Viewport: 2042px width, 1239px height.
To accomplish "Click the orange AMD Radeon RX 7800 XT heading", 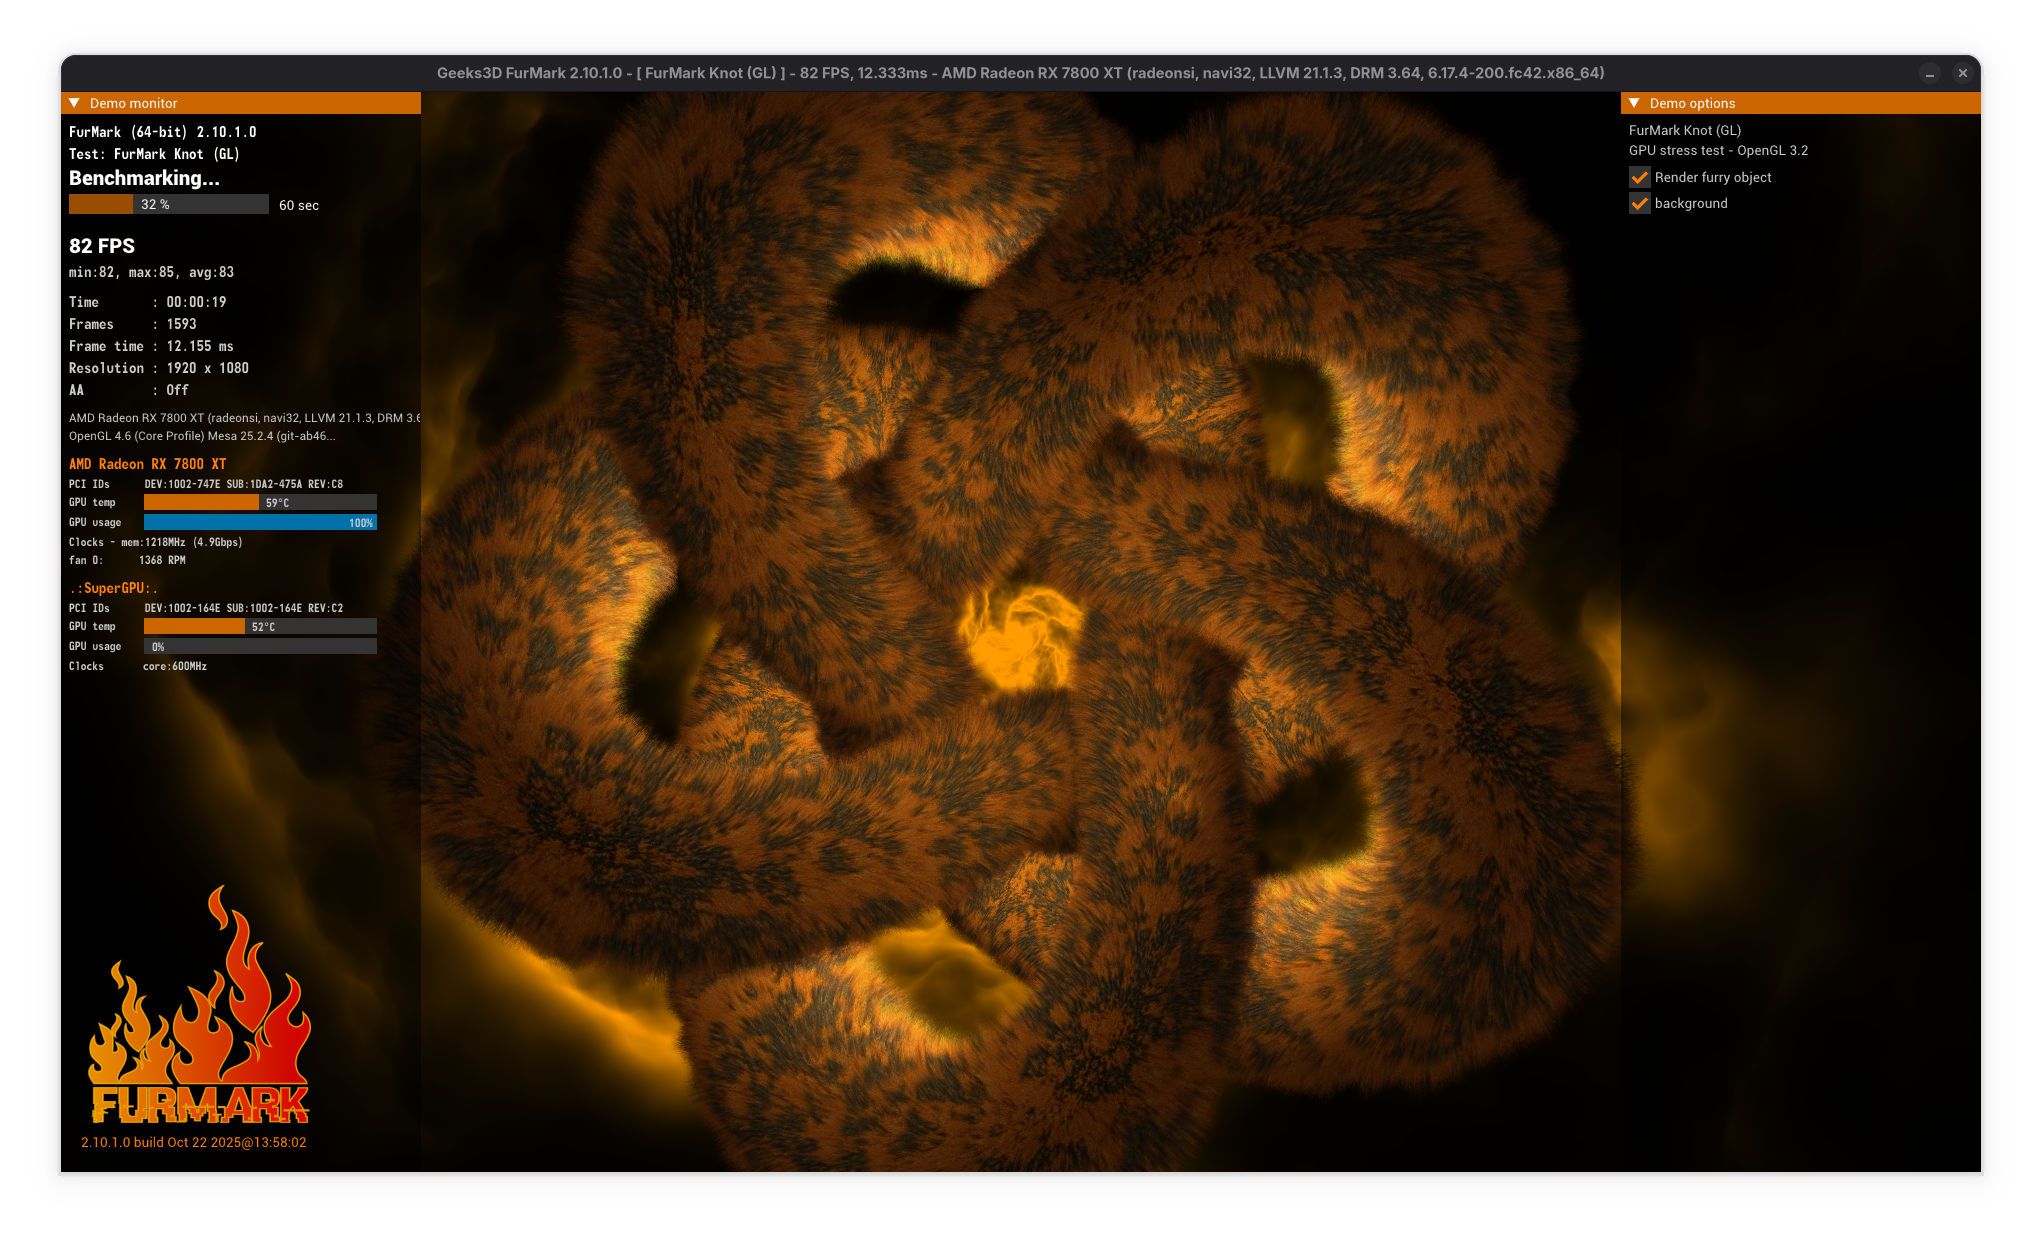I will tap(148, 464).
